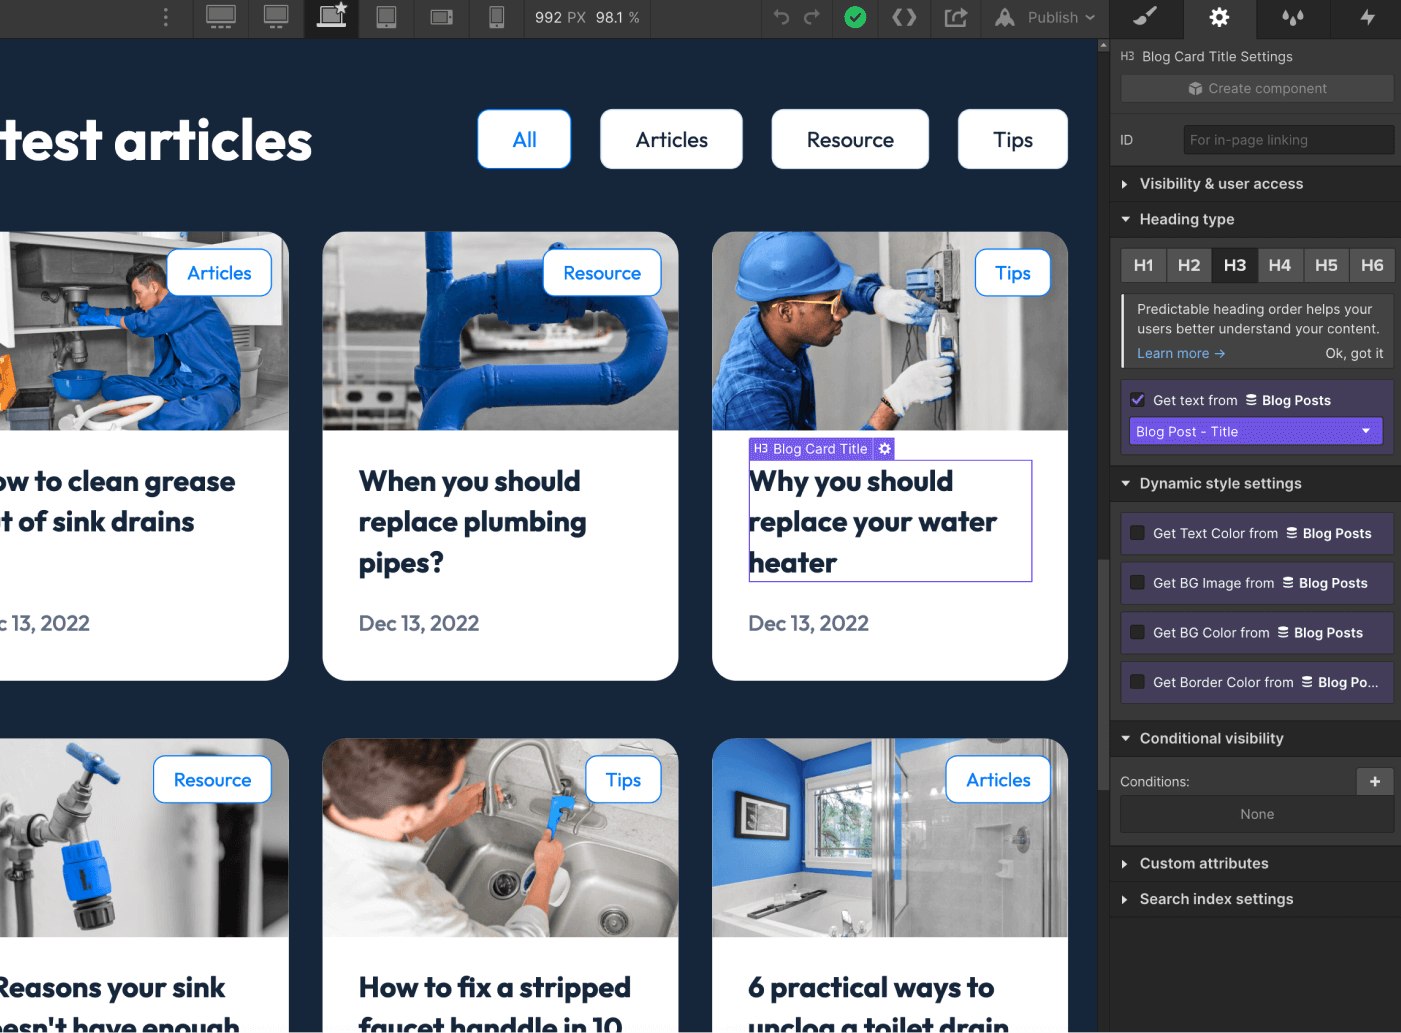This screenshot has height=1033, width=1401.
Task: Enable 'Get BG Image from Blog Posts'
Action: (x=1137, y=583)
